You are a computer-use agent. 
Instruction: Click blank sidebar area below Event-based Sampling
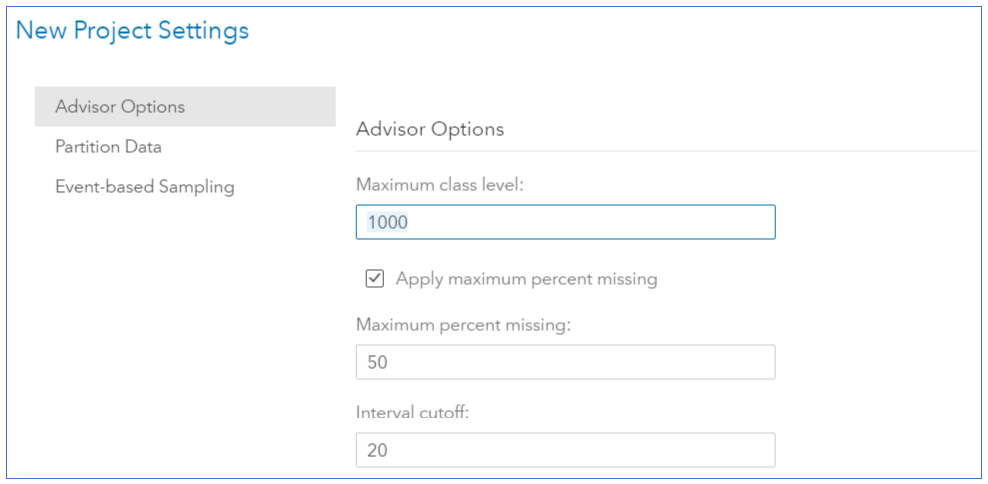tap(180, 320)
